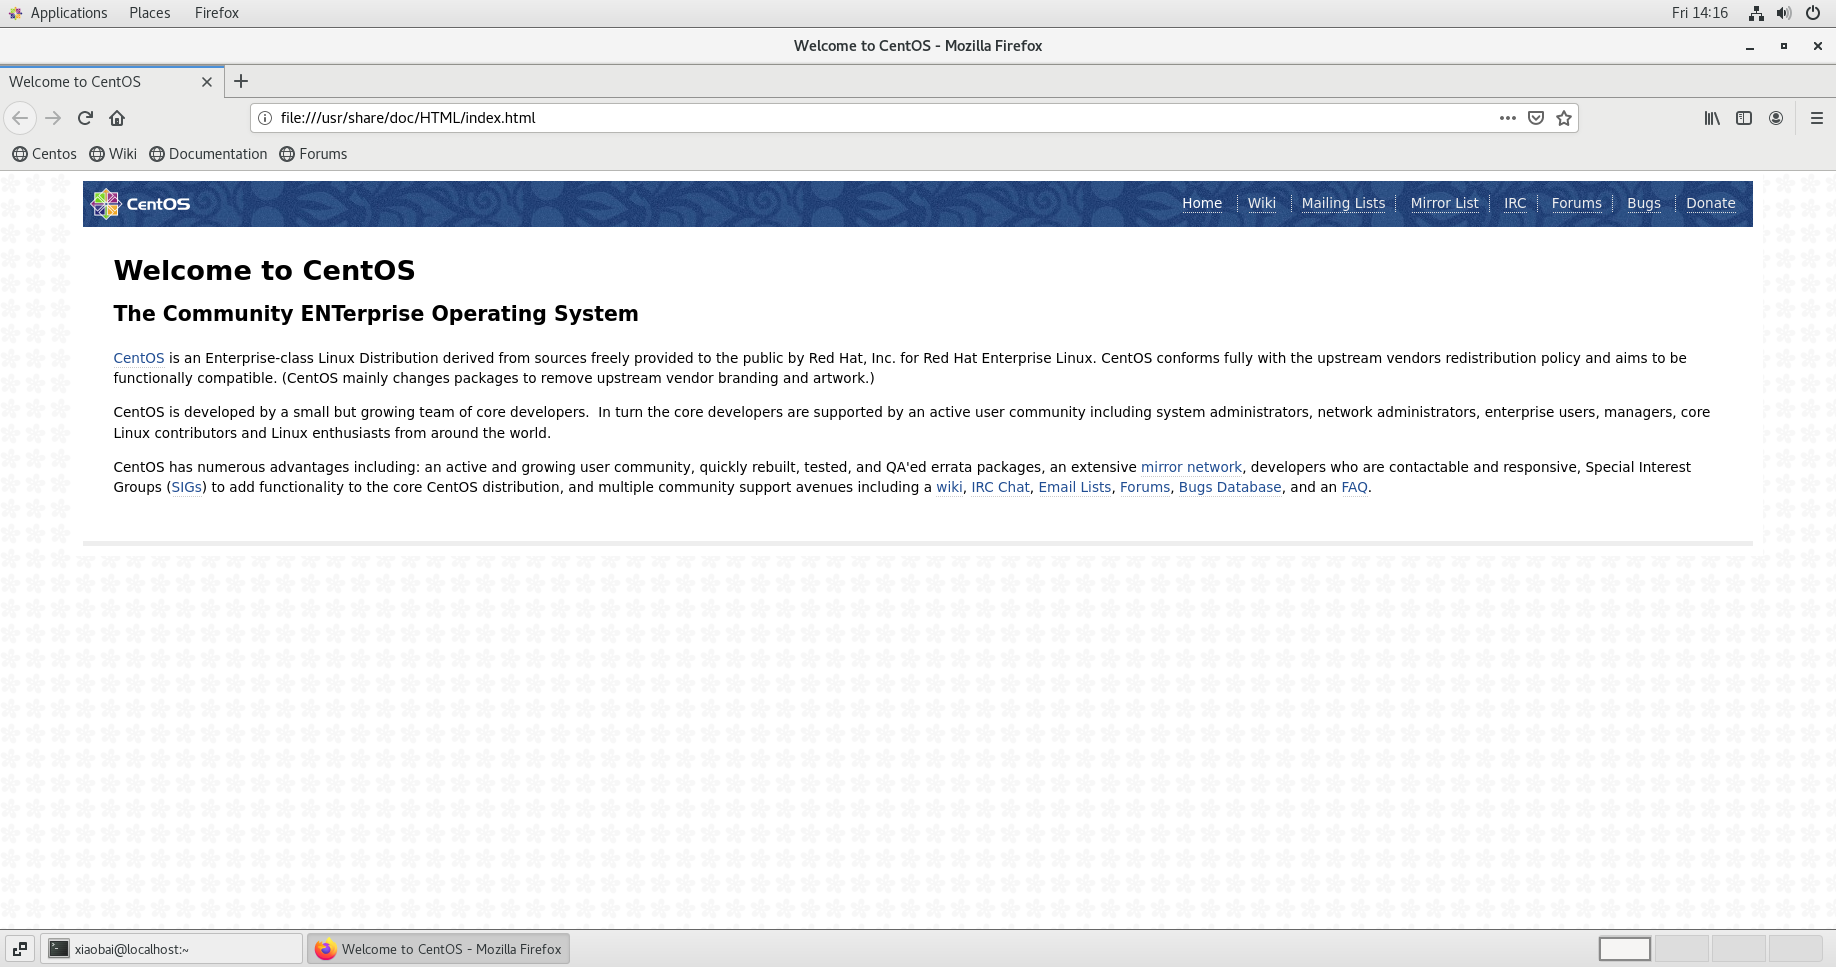
Task: Open the Firefox hamburger menu
Action: (1817, 118)
